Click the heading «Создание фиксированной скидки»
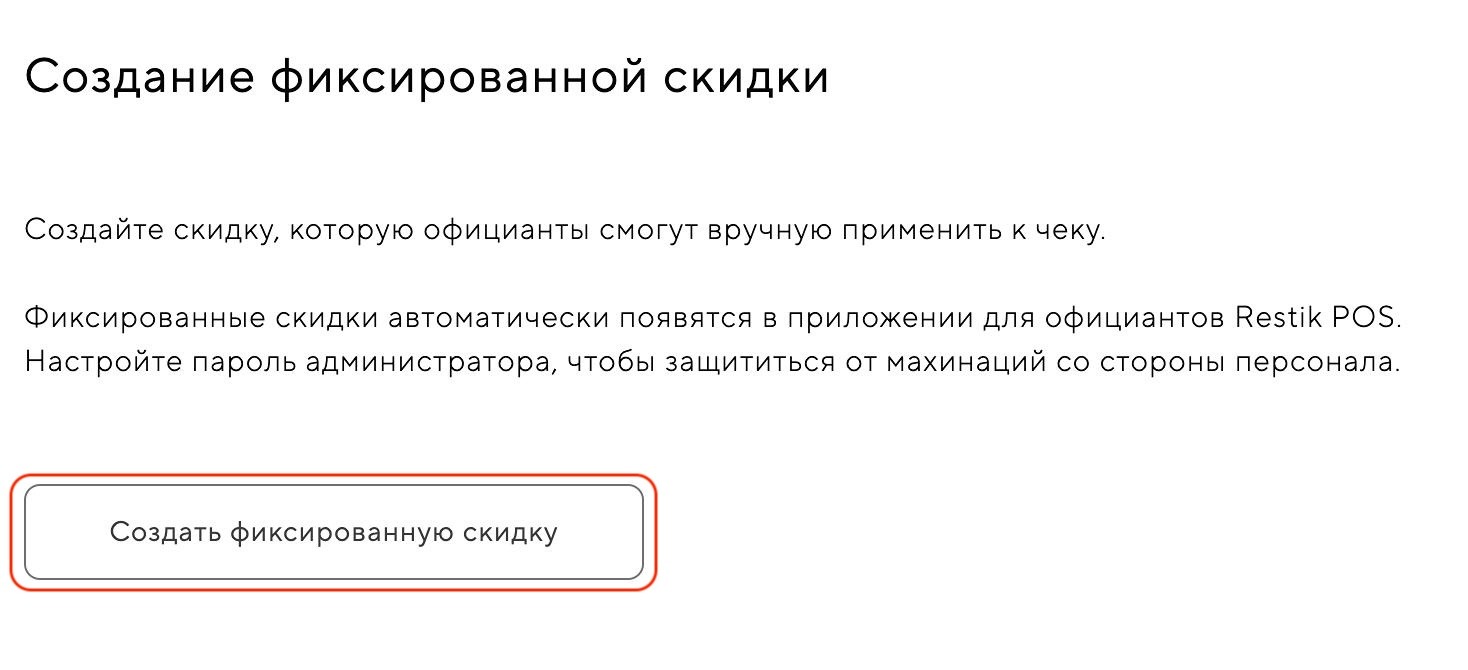The width and height of the screenshot is (1468, 670). 427,77
